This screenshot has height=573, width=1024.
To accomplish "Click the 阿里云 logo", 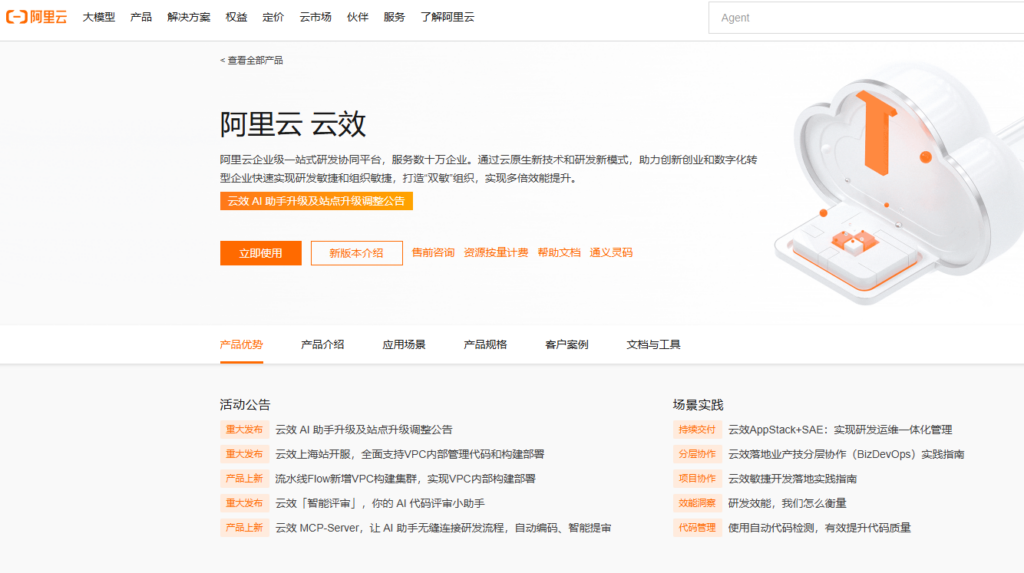I will pos(37,17).
